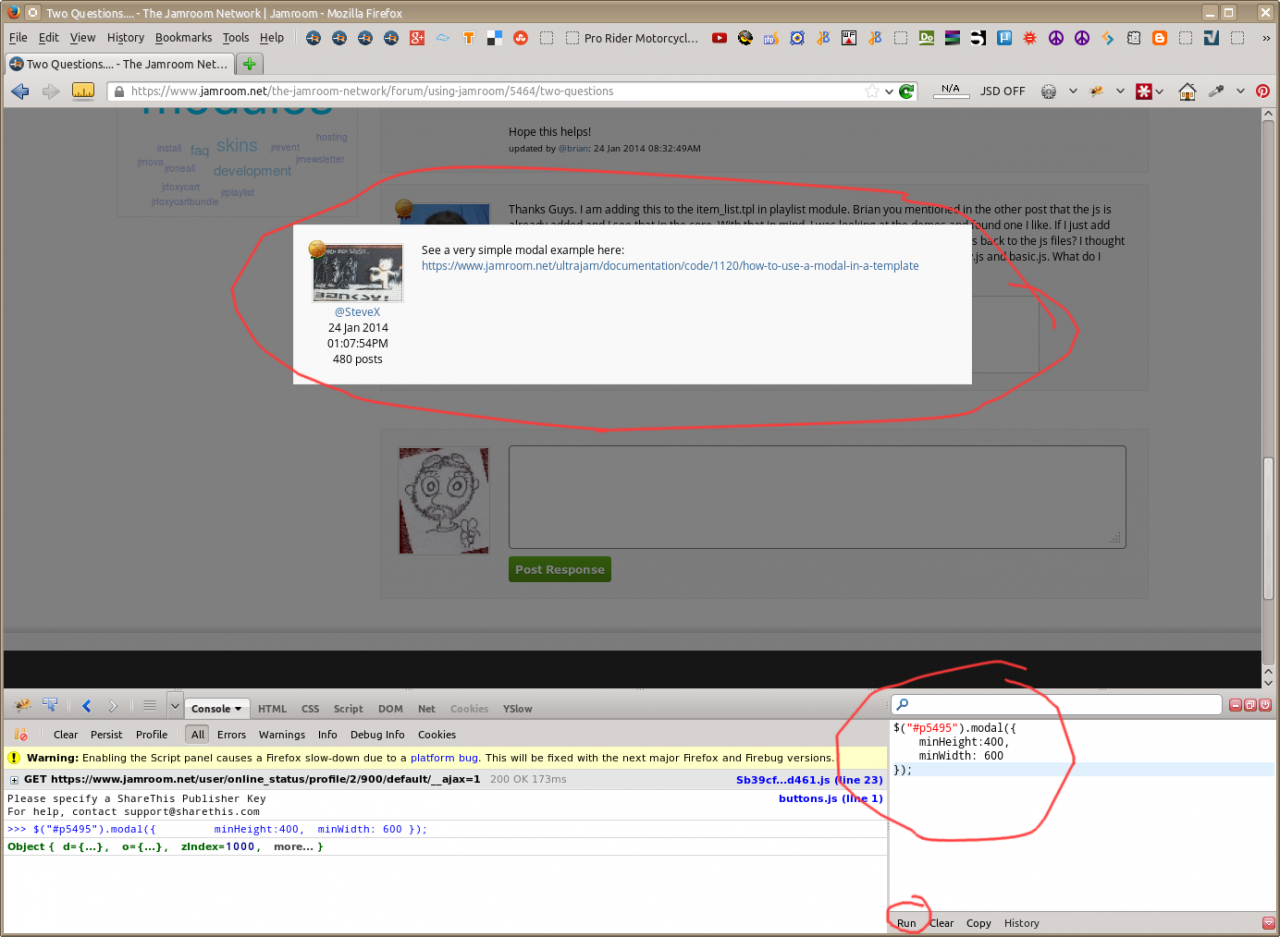Click the home icon in navigation toolbar
This screenshot has height=937, width=1280.
pyautogui.click(x=1187, y=91)
